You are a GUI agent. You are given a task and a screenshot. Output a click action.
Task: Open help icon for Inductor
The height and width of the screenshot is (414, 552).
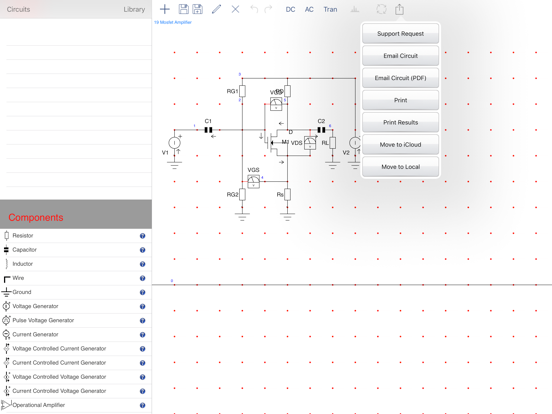(x=143, y=264)
